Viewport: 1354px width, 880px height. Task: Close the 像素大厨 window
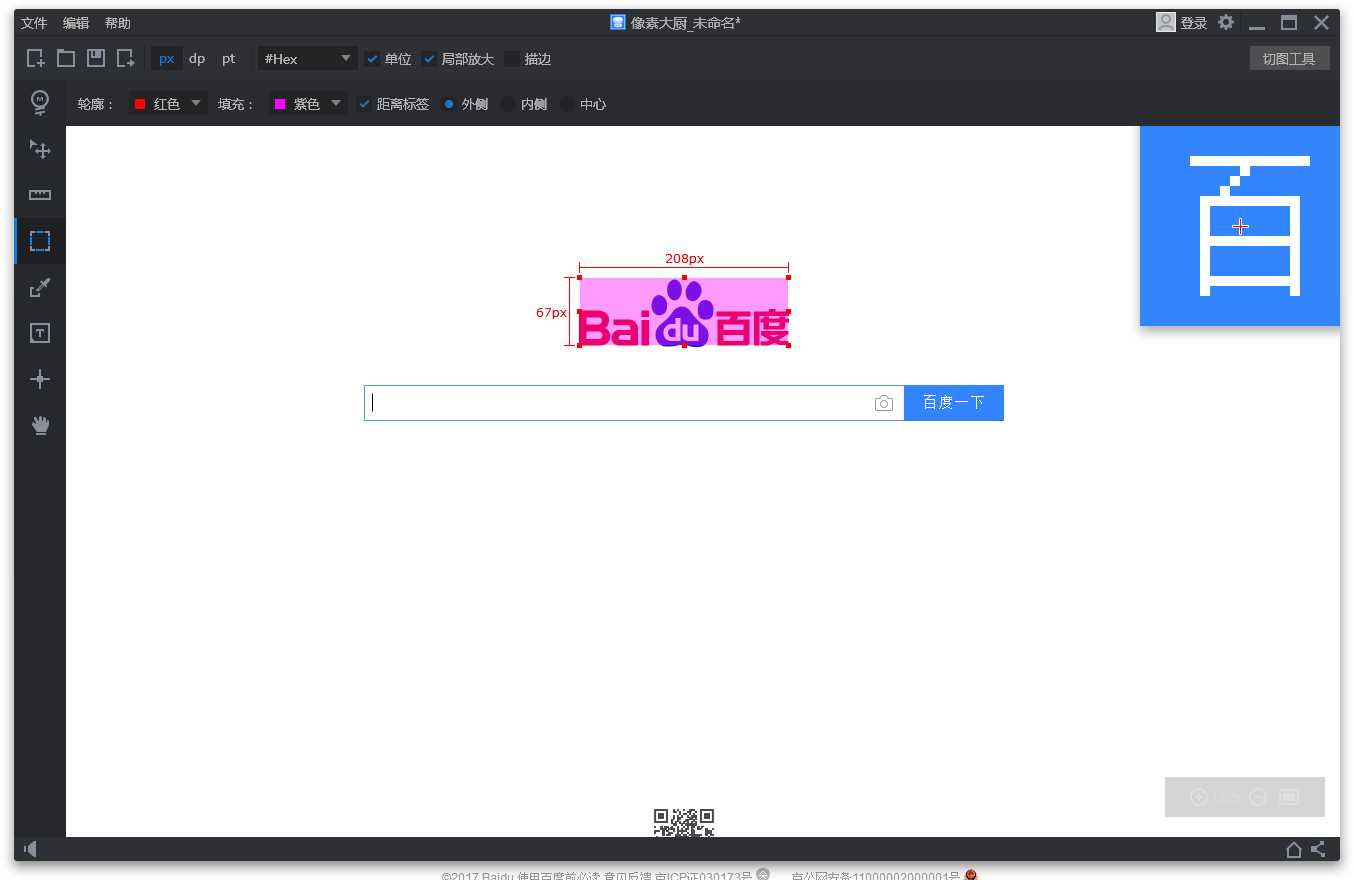pyautogui.click(x=1321, y=22)
